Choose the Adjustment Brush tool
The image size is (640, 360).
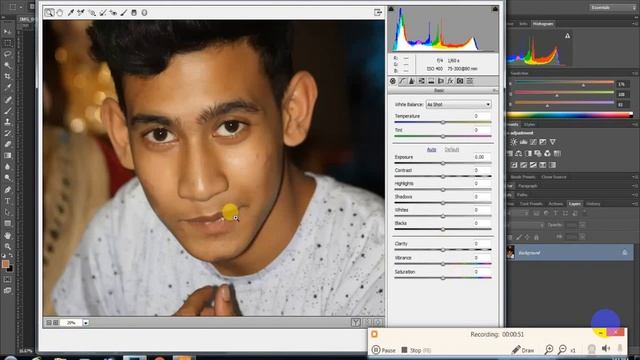(x=124, y=13)
